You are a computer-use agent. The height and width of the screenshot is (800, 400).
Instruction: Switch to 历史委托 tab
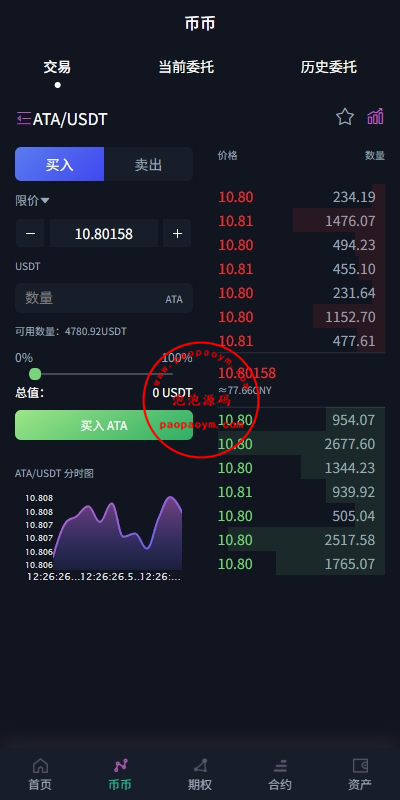click(x=329, y=67)
